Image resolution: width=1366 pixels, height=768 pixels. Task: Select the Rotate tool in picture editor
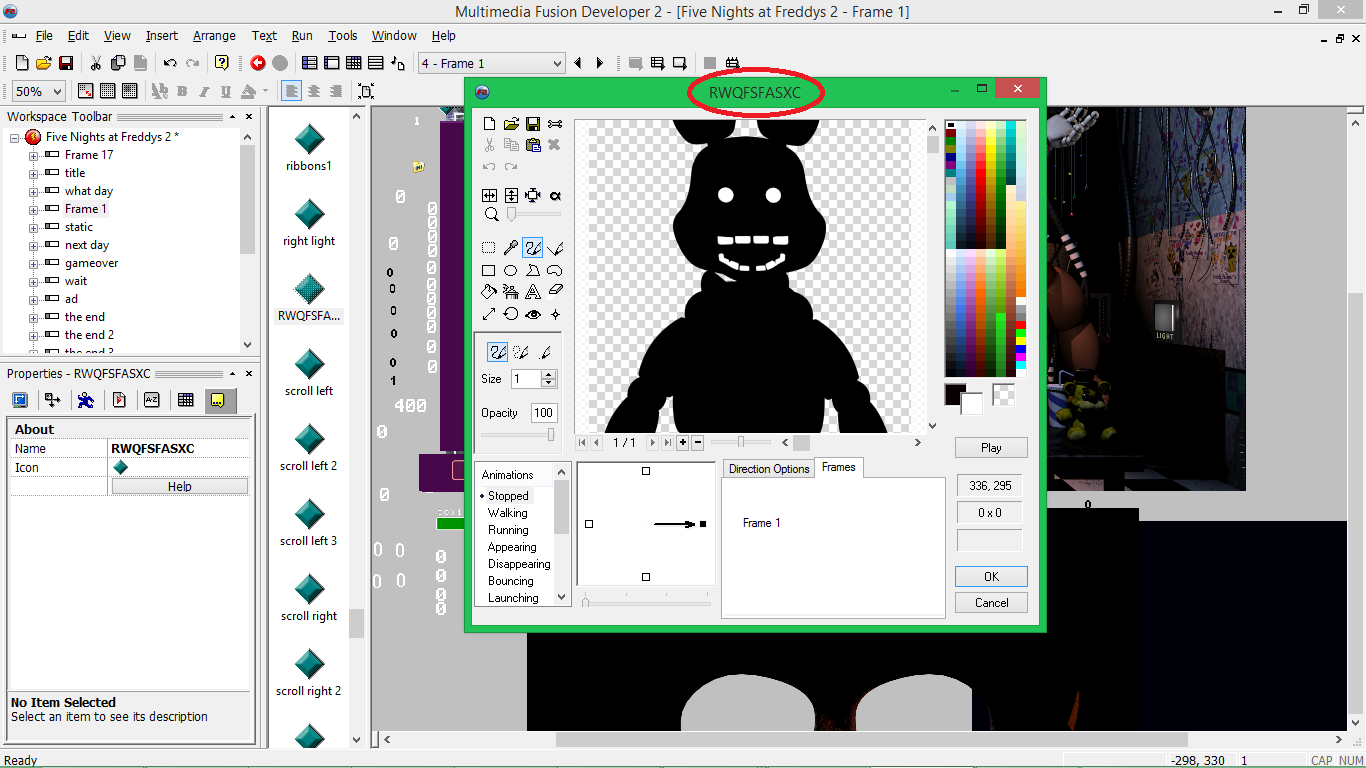pos(511,314)
